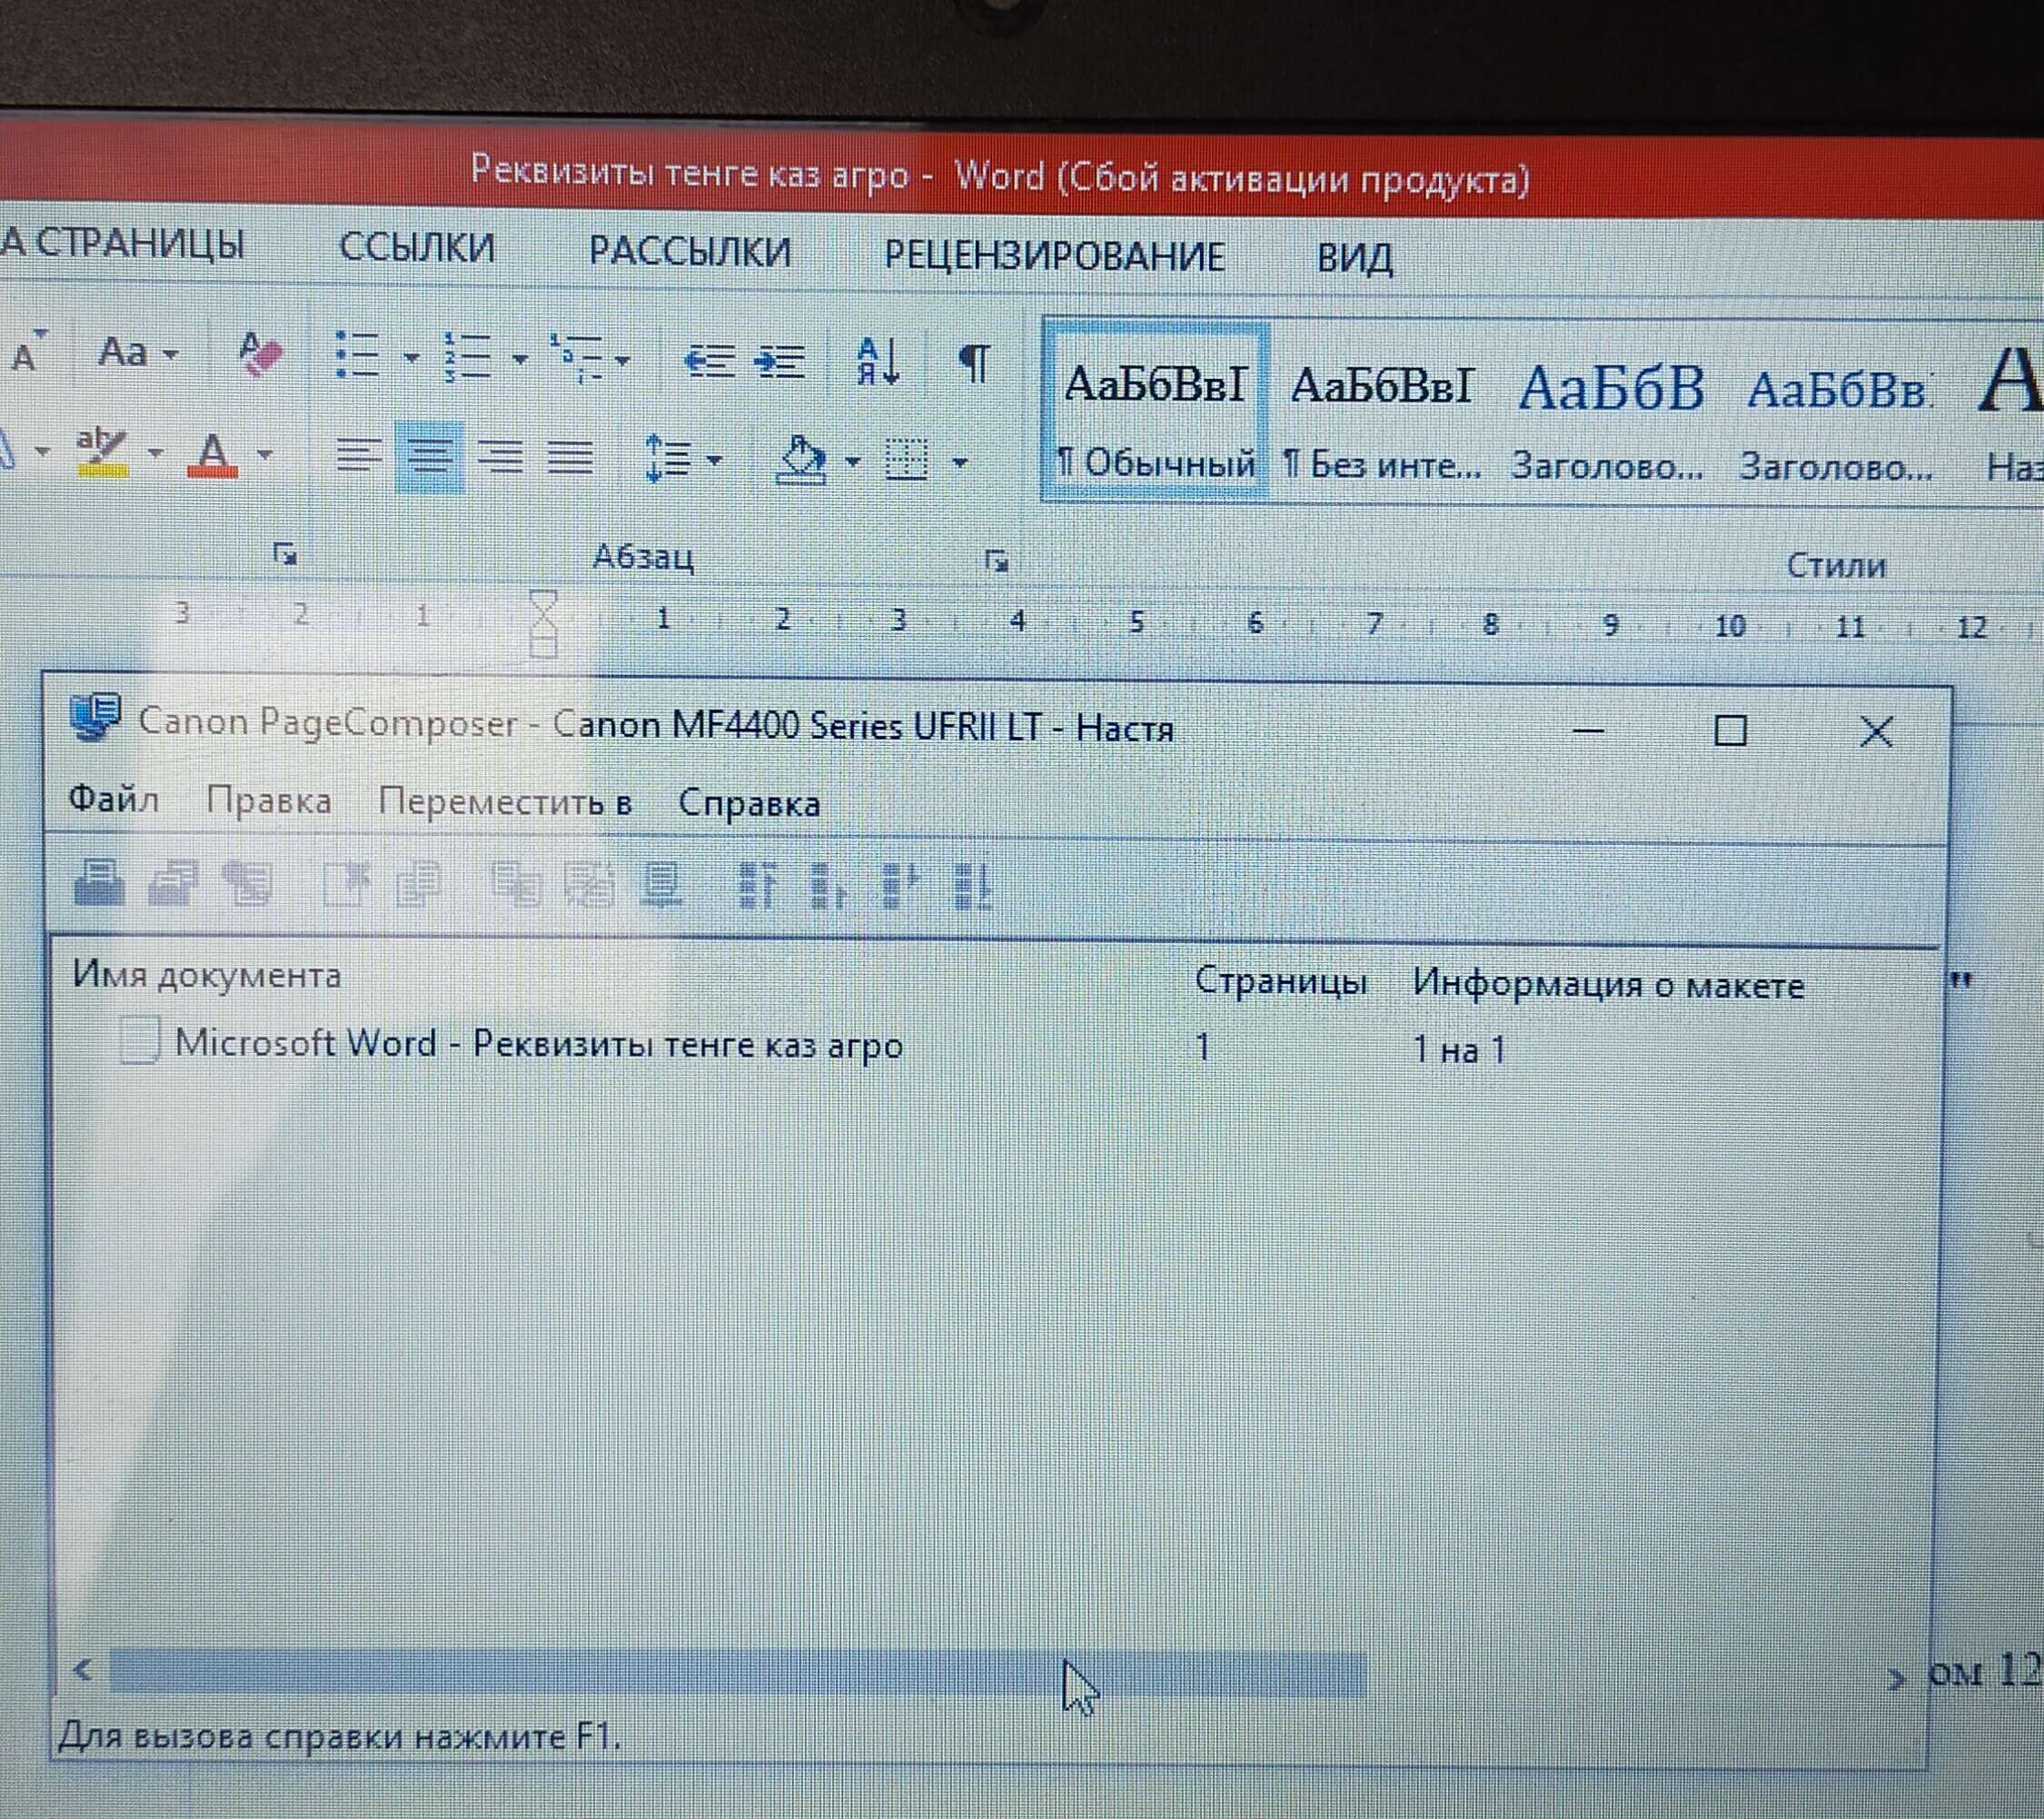Open the Файл menu in PageComposer
Image resolution: width=2044 pixels, height=1819 pixels.
113,799
